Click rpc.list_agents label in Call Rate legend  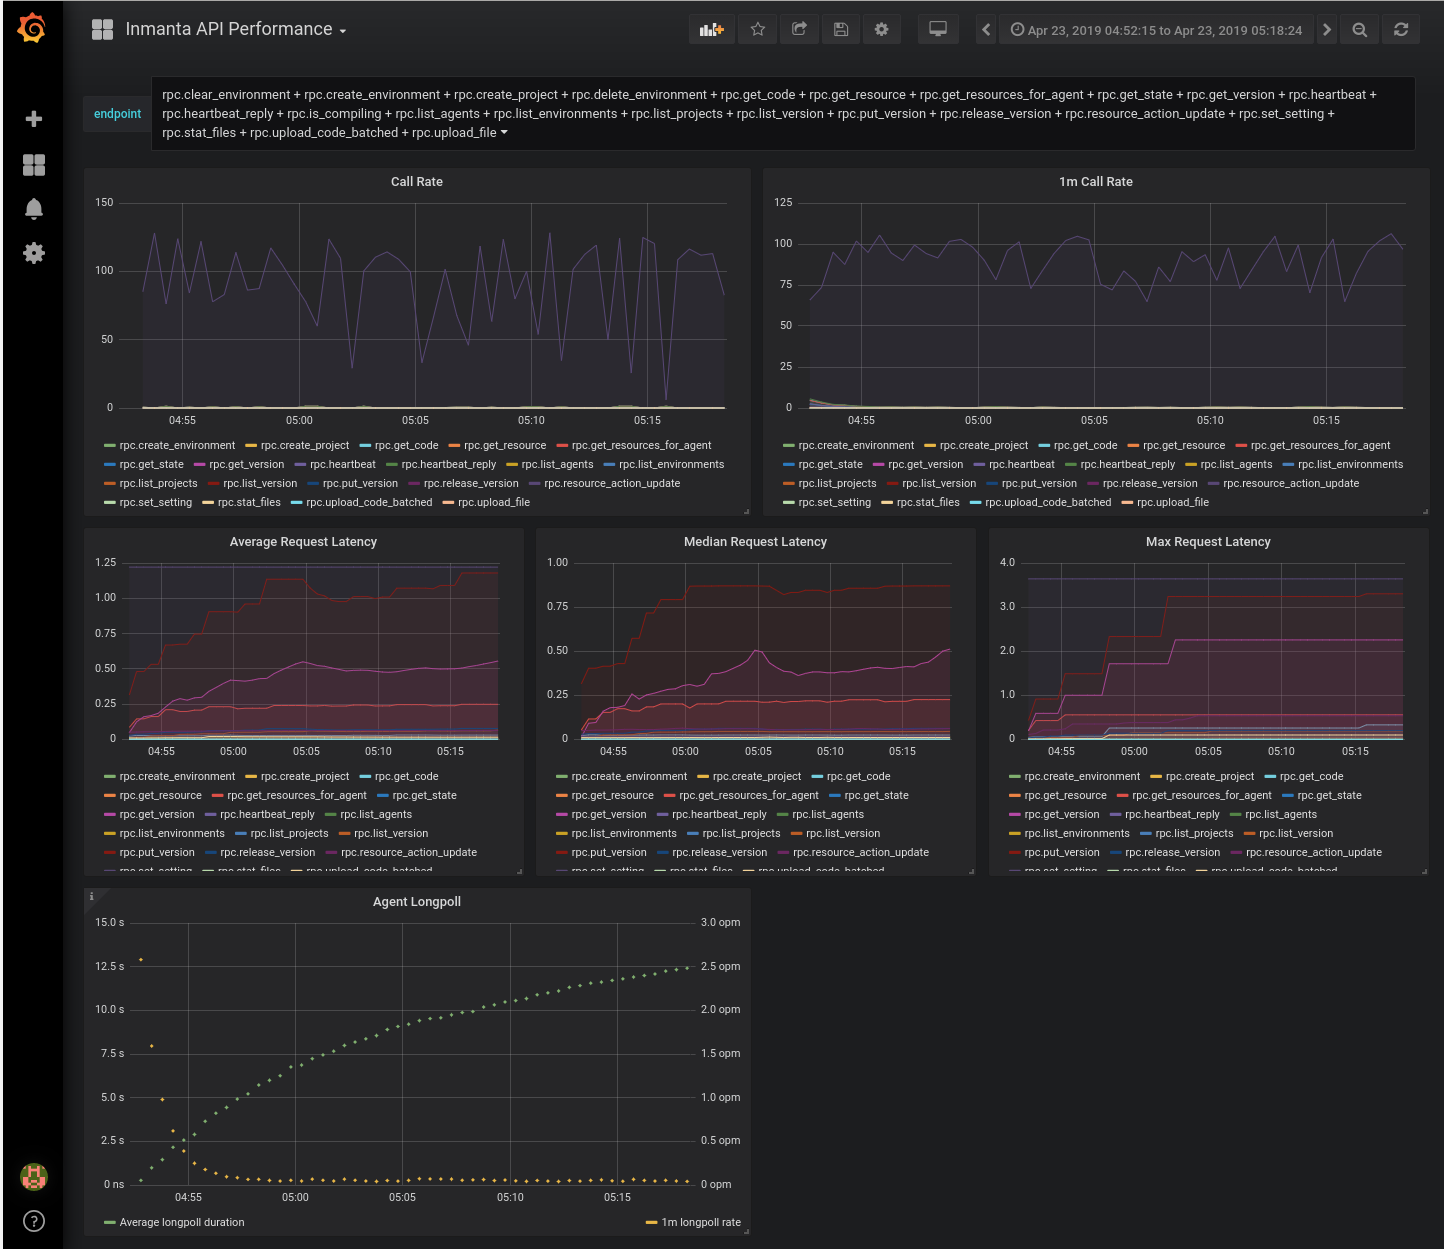coord(557,465)
